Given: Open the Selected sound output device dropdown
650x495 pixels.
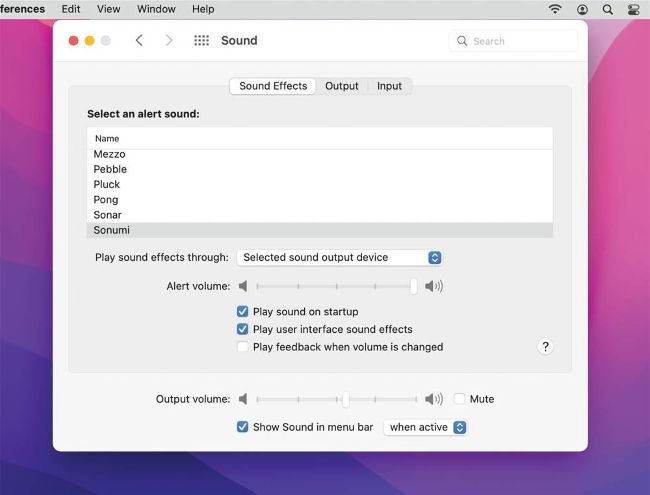Looking at the screenshot, I should [x=340, y=257].
